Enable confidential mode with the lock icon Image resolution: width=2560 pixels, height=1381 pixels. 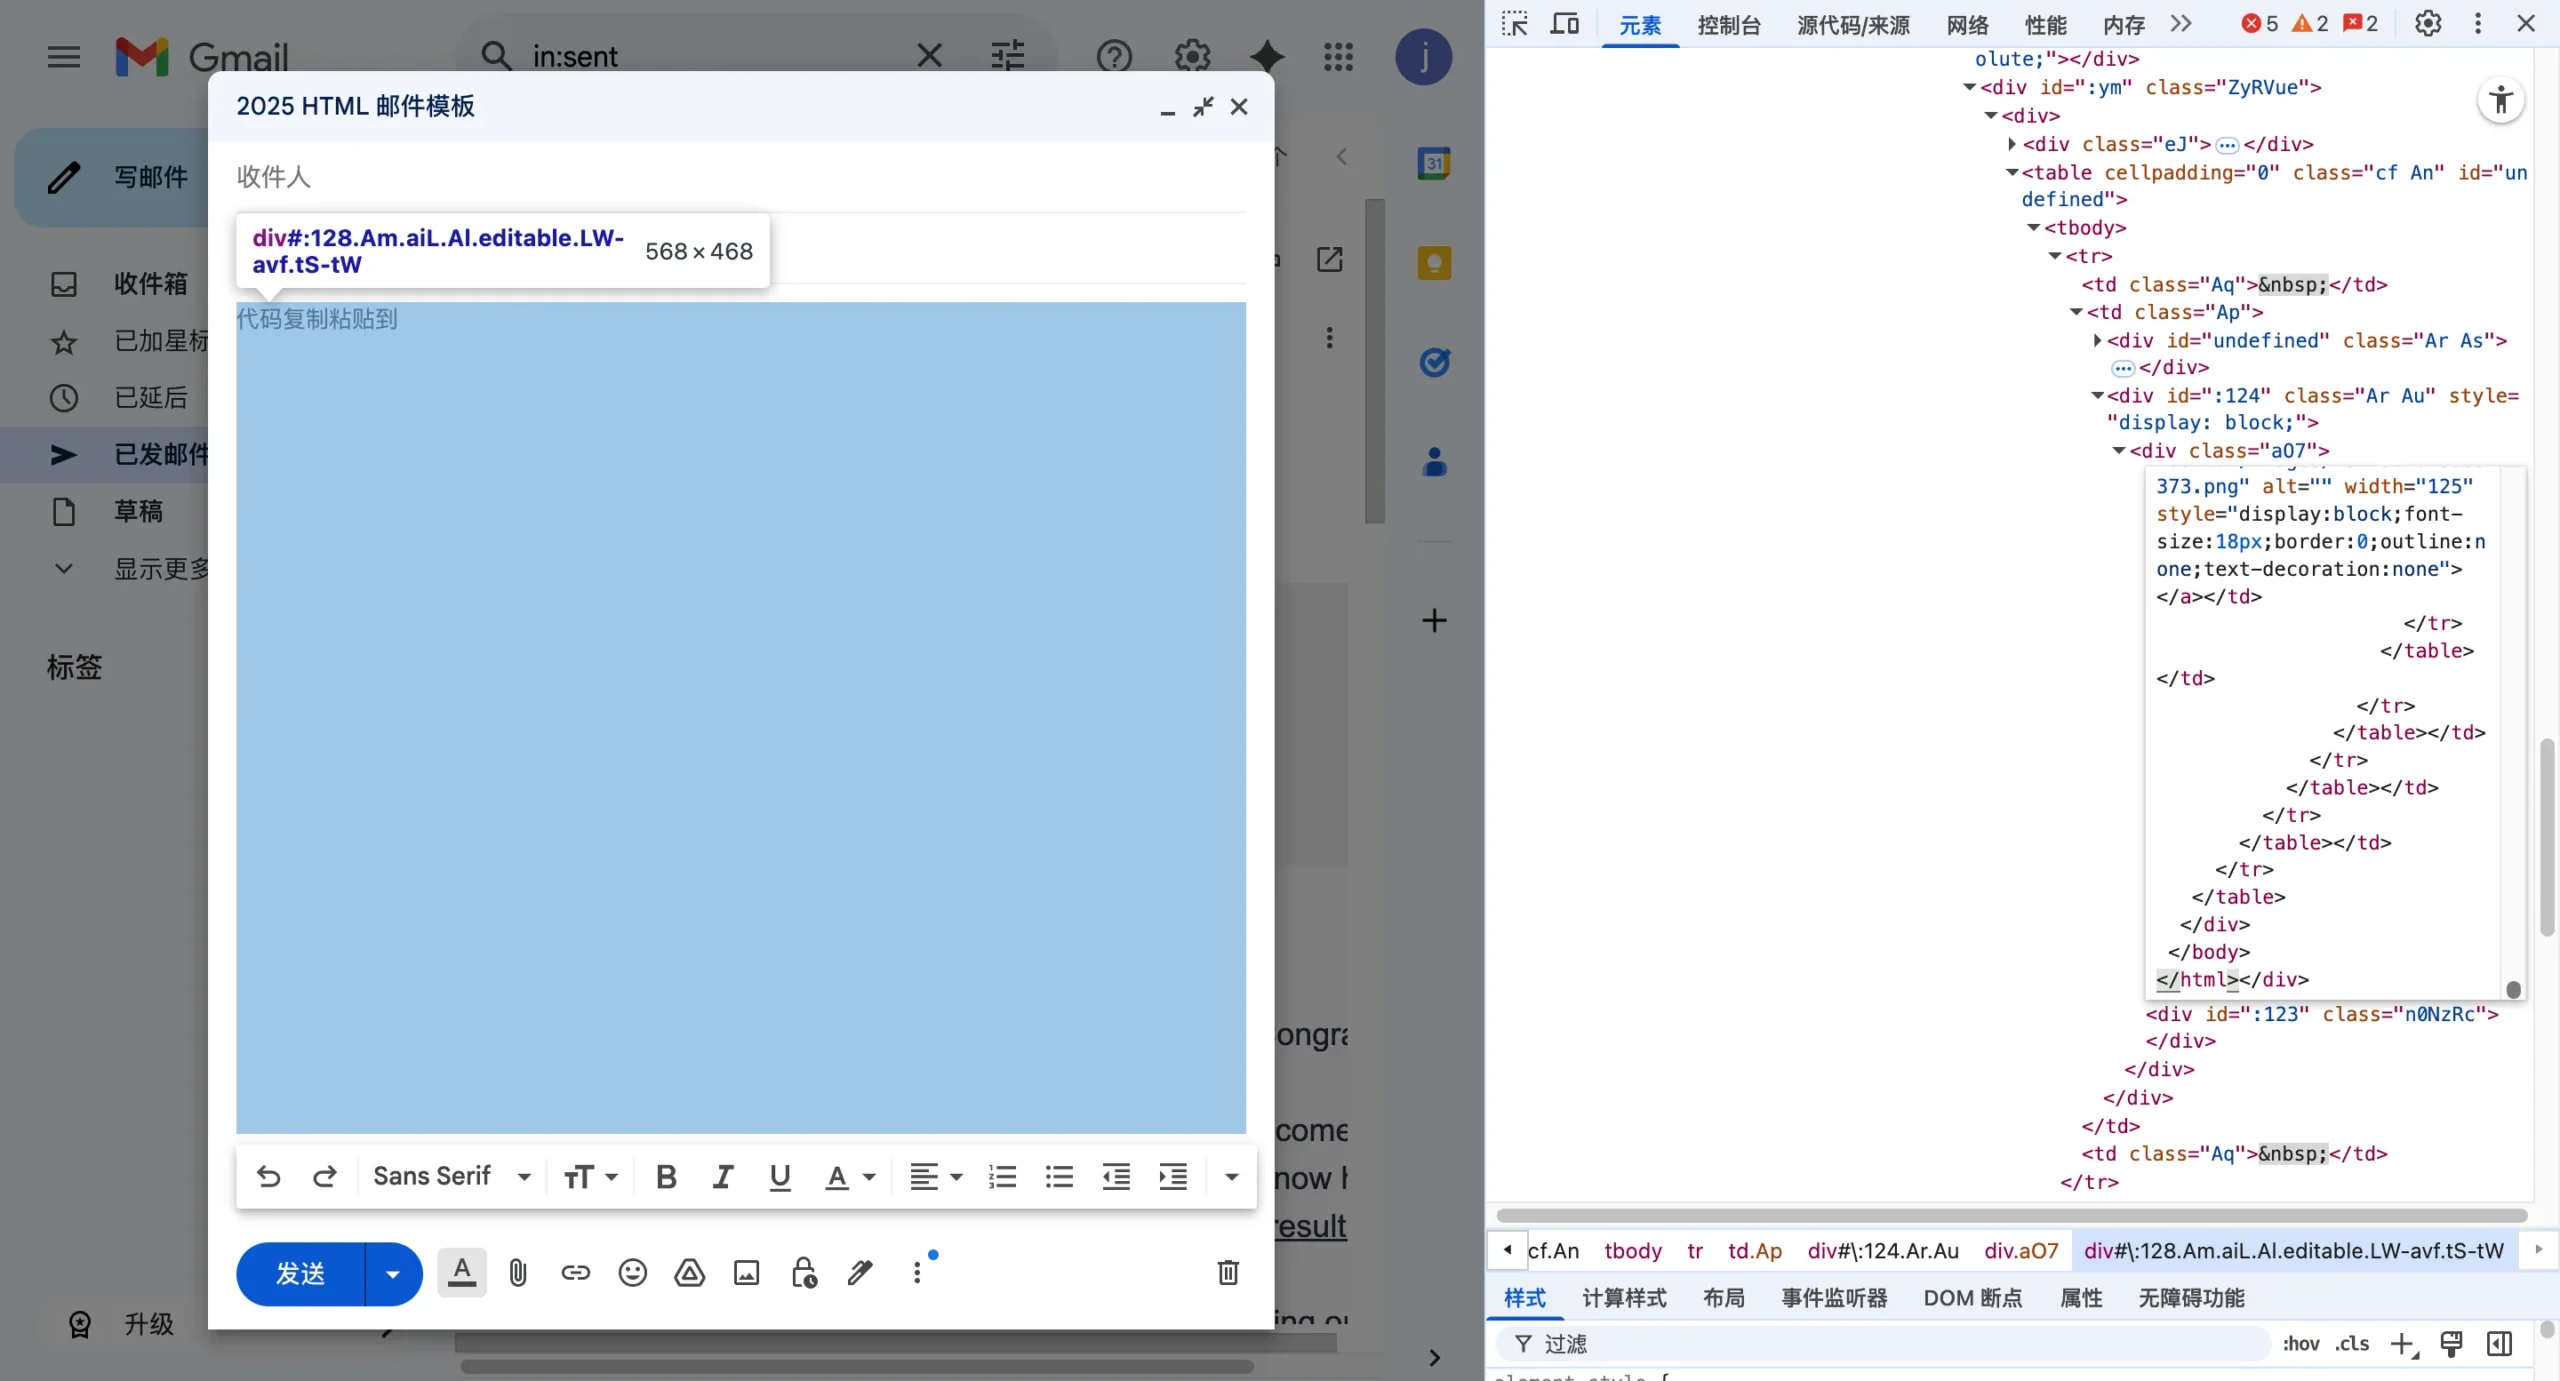[x=804, y=1273]
